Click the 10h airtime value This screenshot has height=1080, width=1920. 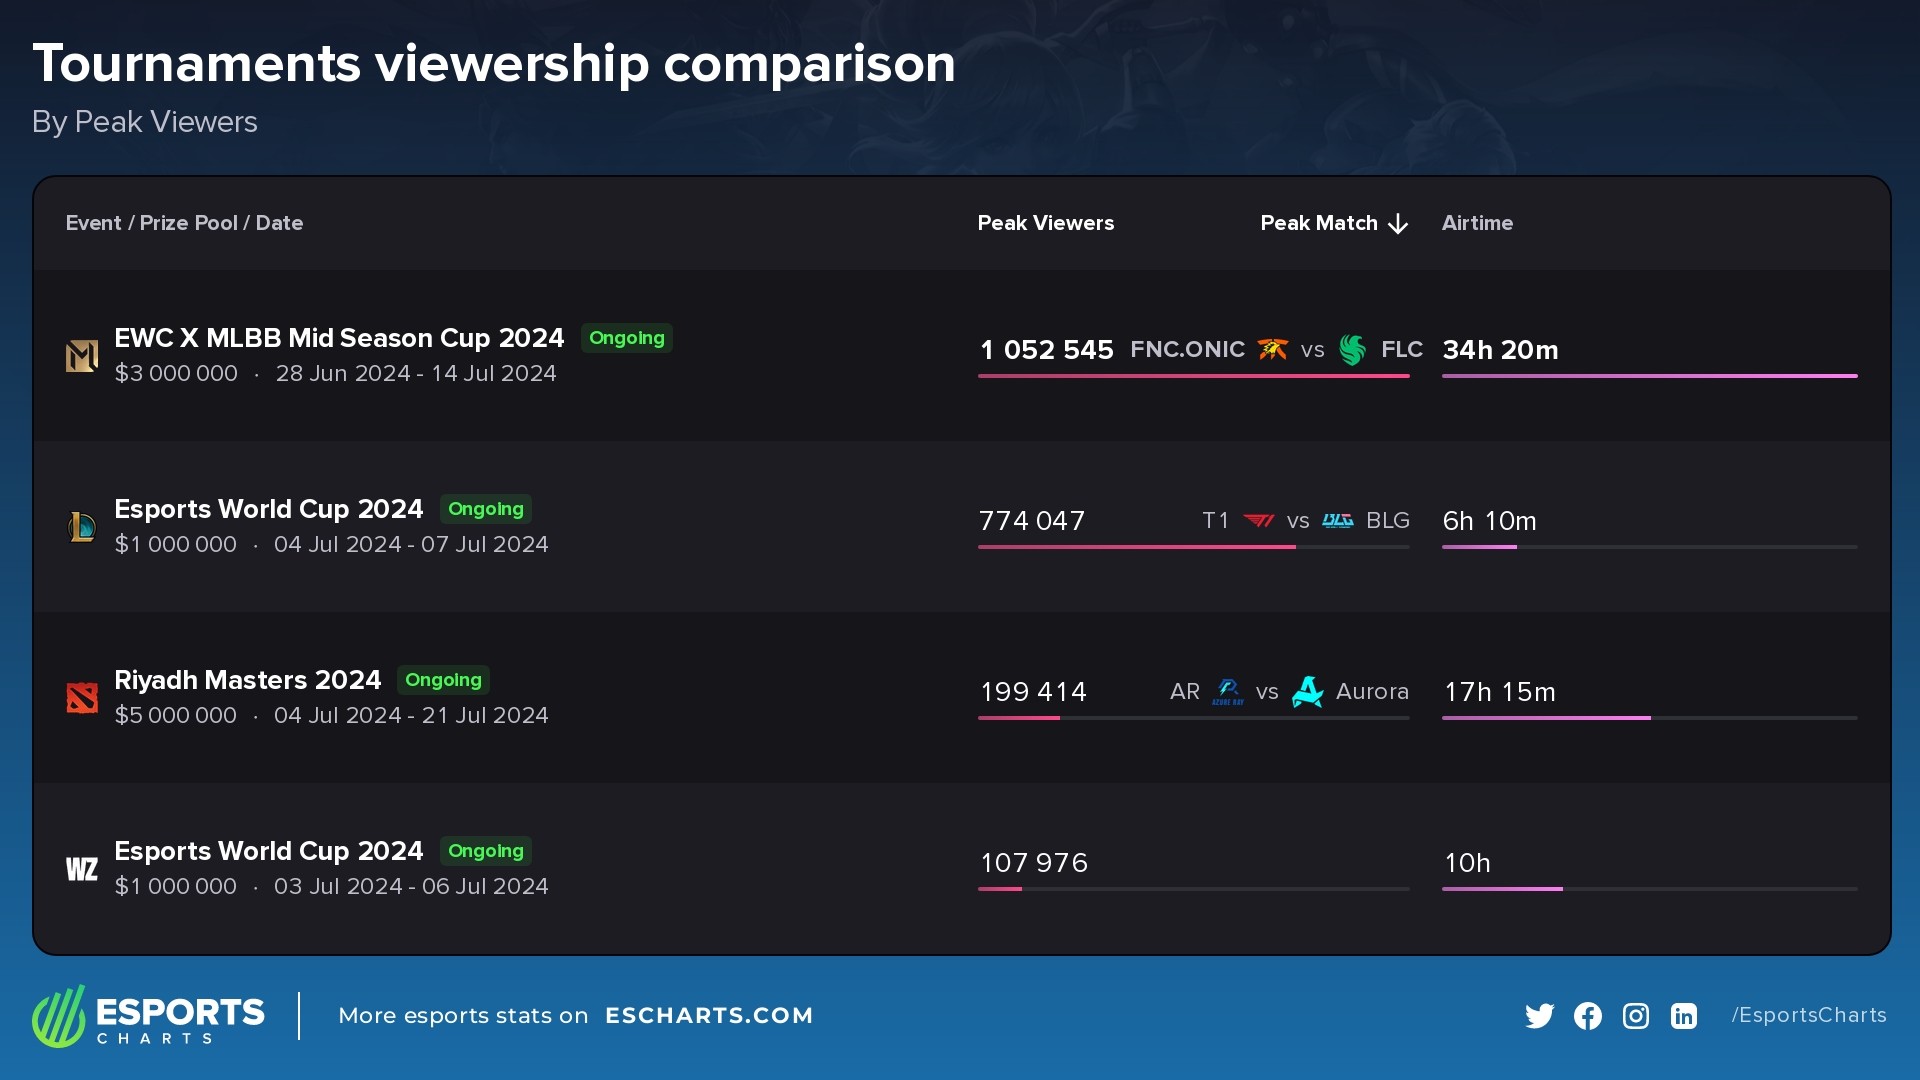click(x=1467, y=863)
